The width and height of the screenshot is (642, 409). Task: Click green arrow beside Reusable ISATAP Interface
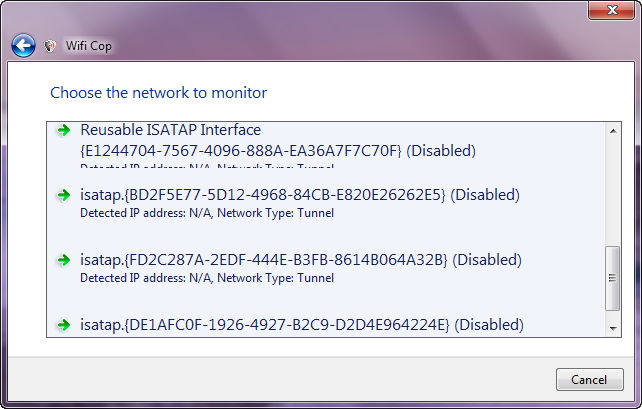click(x=63, y=130)
